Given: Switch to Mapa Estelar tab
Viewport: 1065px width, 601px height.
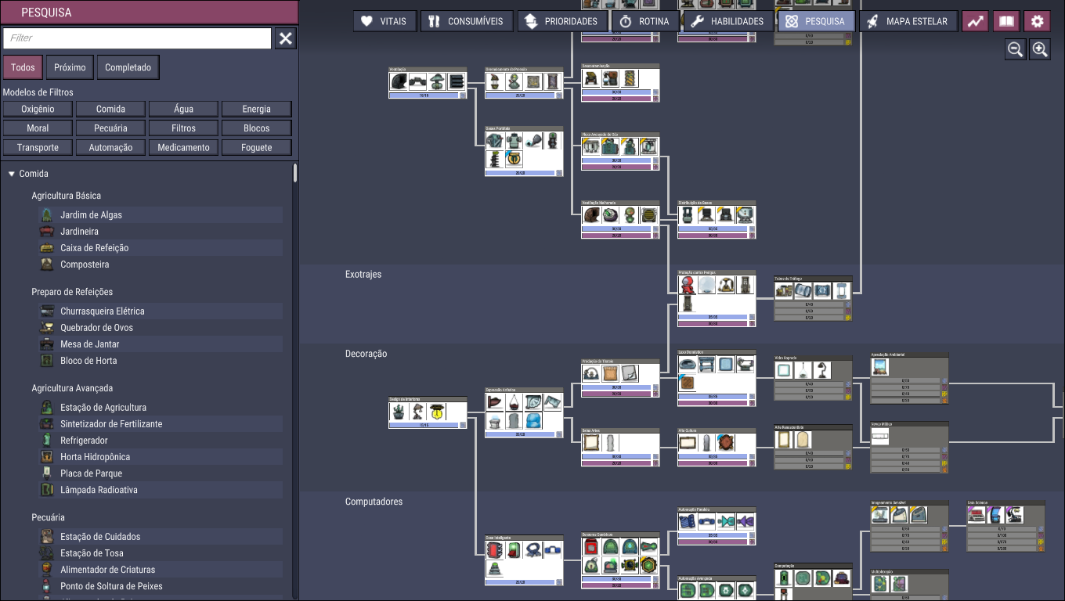Looking at the screenshot, I should (908, 21).
